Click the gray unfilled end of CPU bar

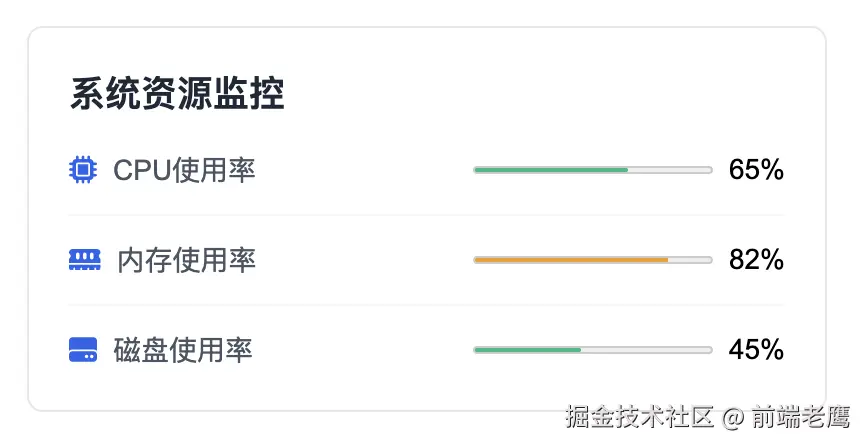[x=670, y=170]
